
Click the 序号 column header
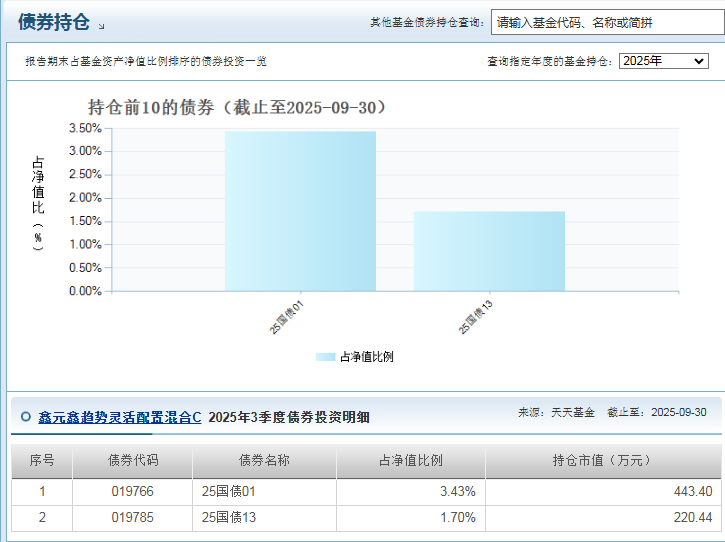[42, 460]
